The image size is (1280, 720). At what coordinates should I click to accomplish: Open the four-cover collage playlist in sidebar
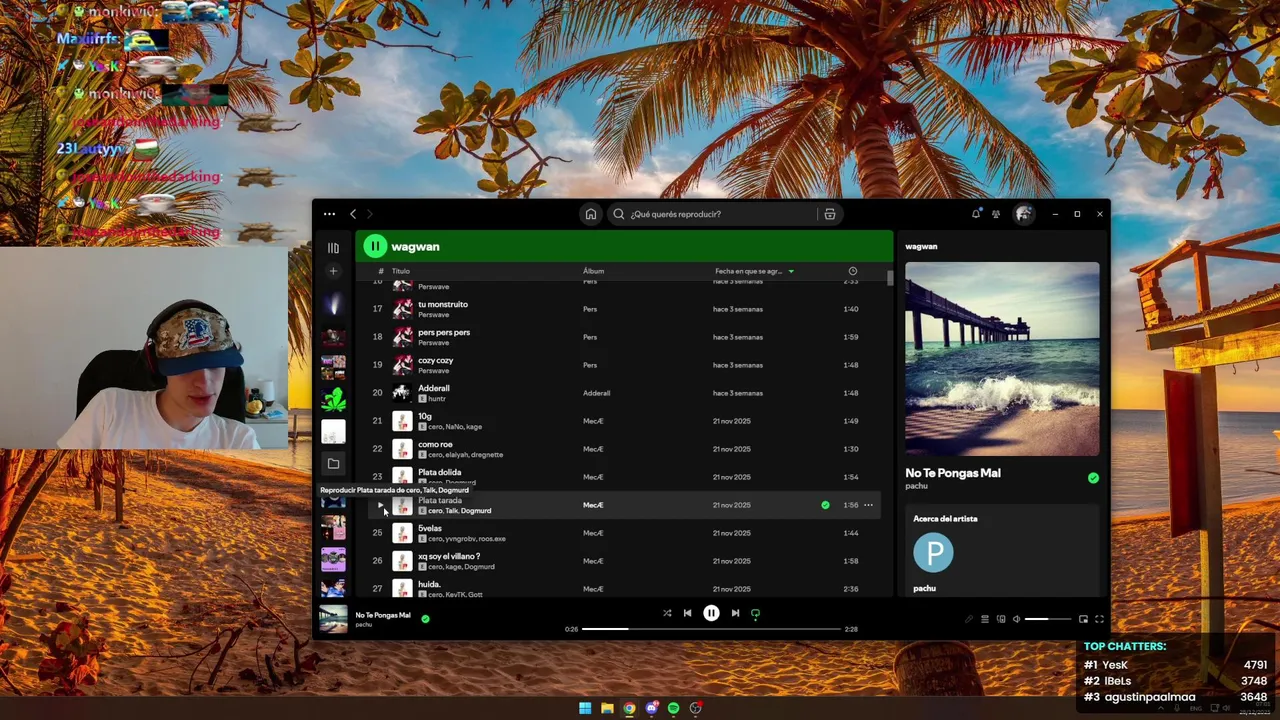click(x=333, y=367)
